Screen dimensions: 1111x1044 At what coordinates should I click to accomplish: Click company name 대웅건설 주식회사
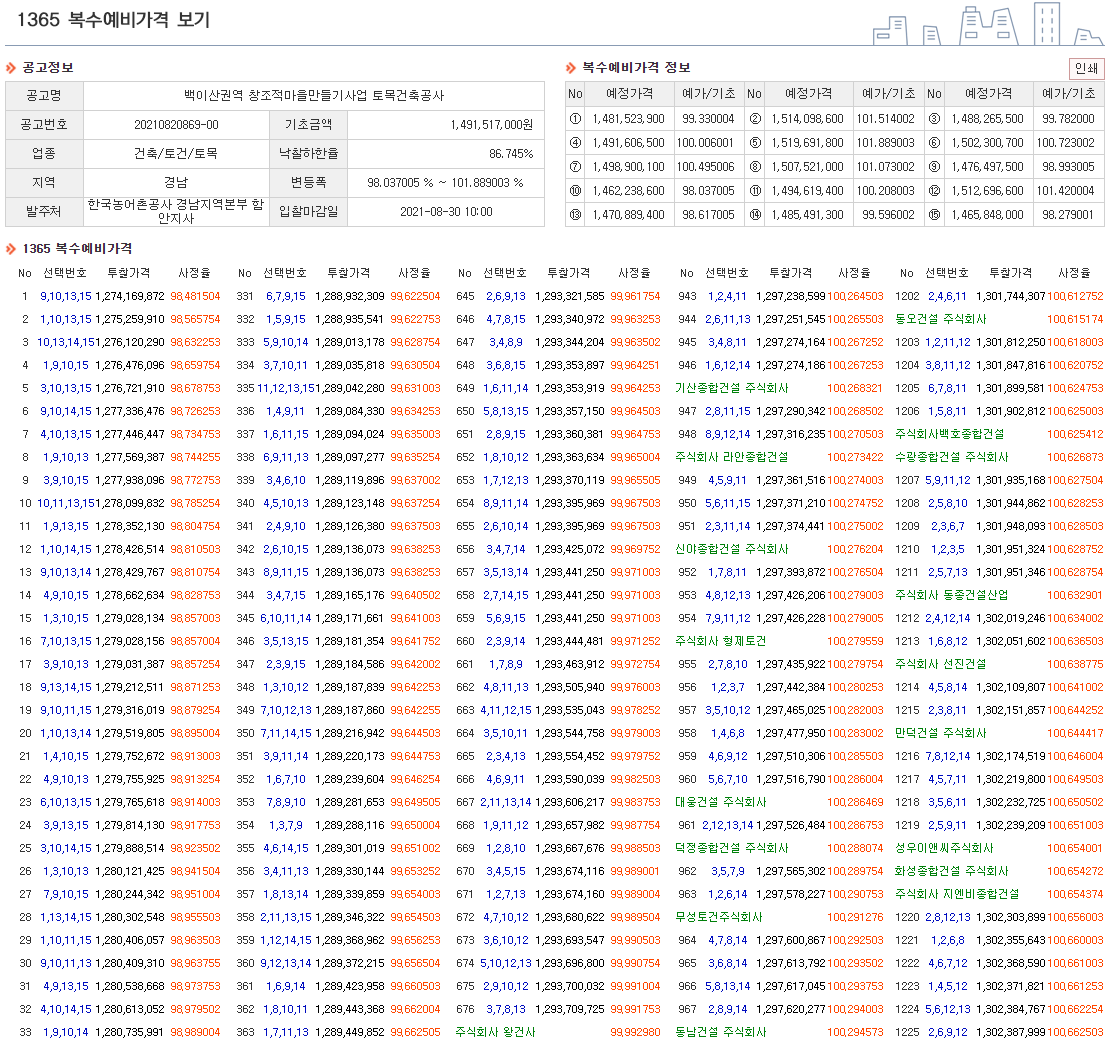721,802
